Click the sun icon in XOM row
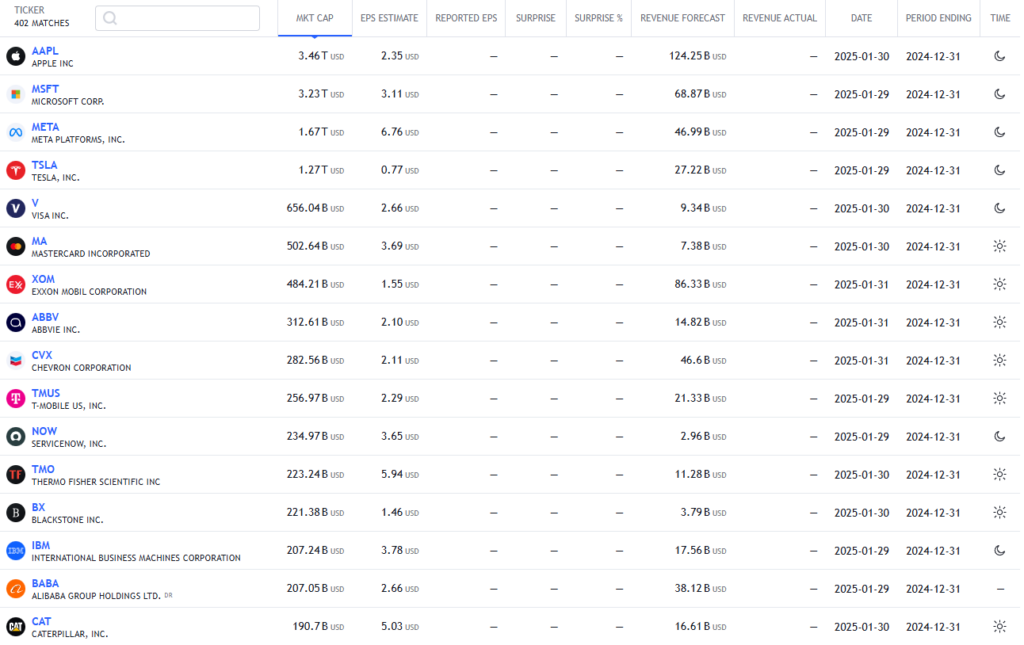Viewport: 1024px width, 645px height. pos(999,284)
